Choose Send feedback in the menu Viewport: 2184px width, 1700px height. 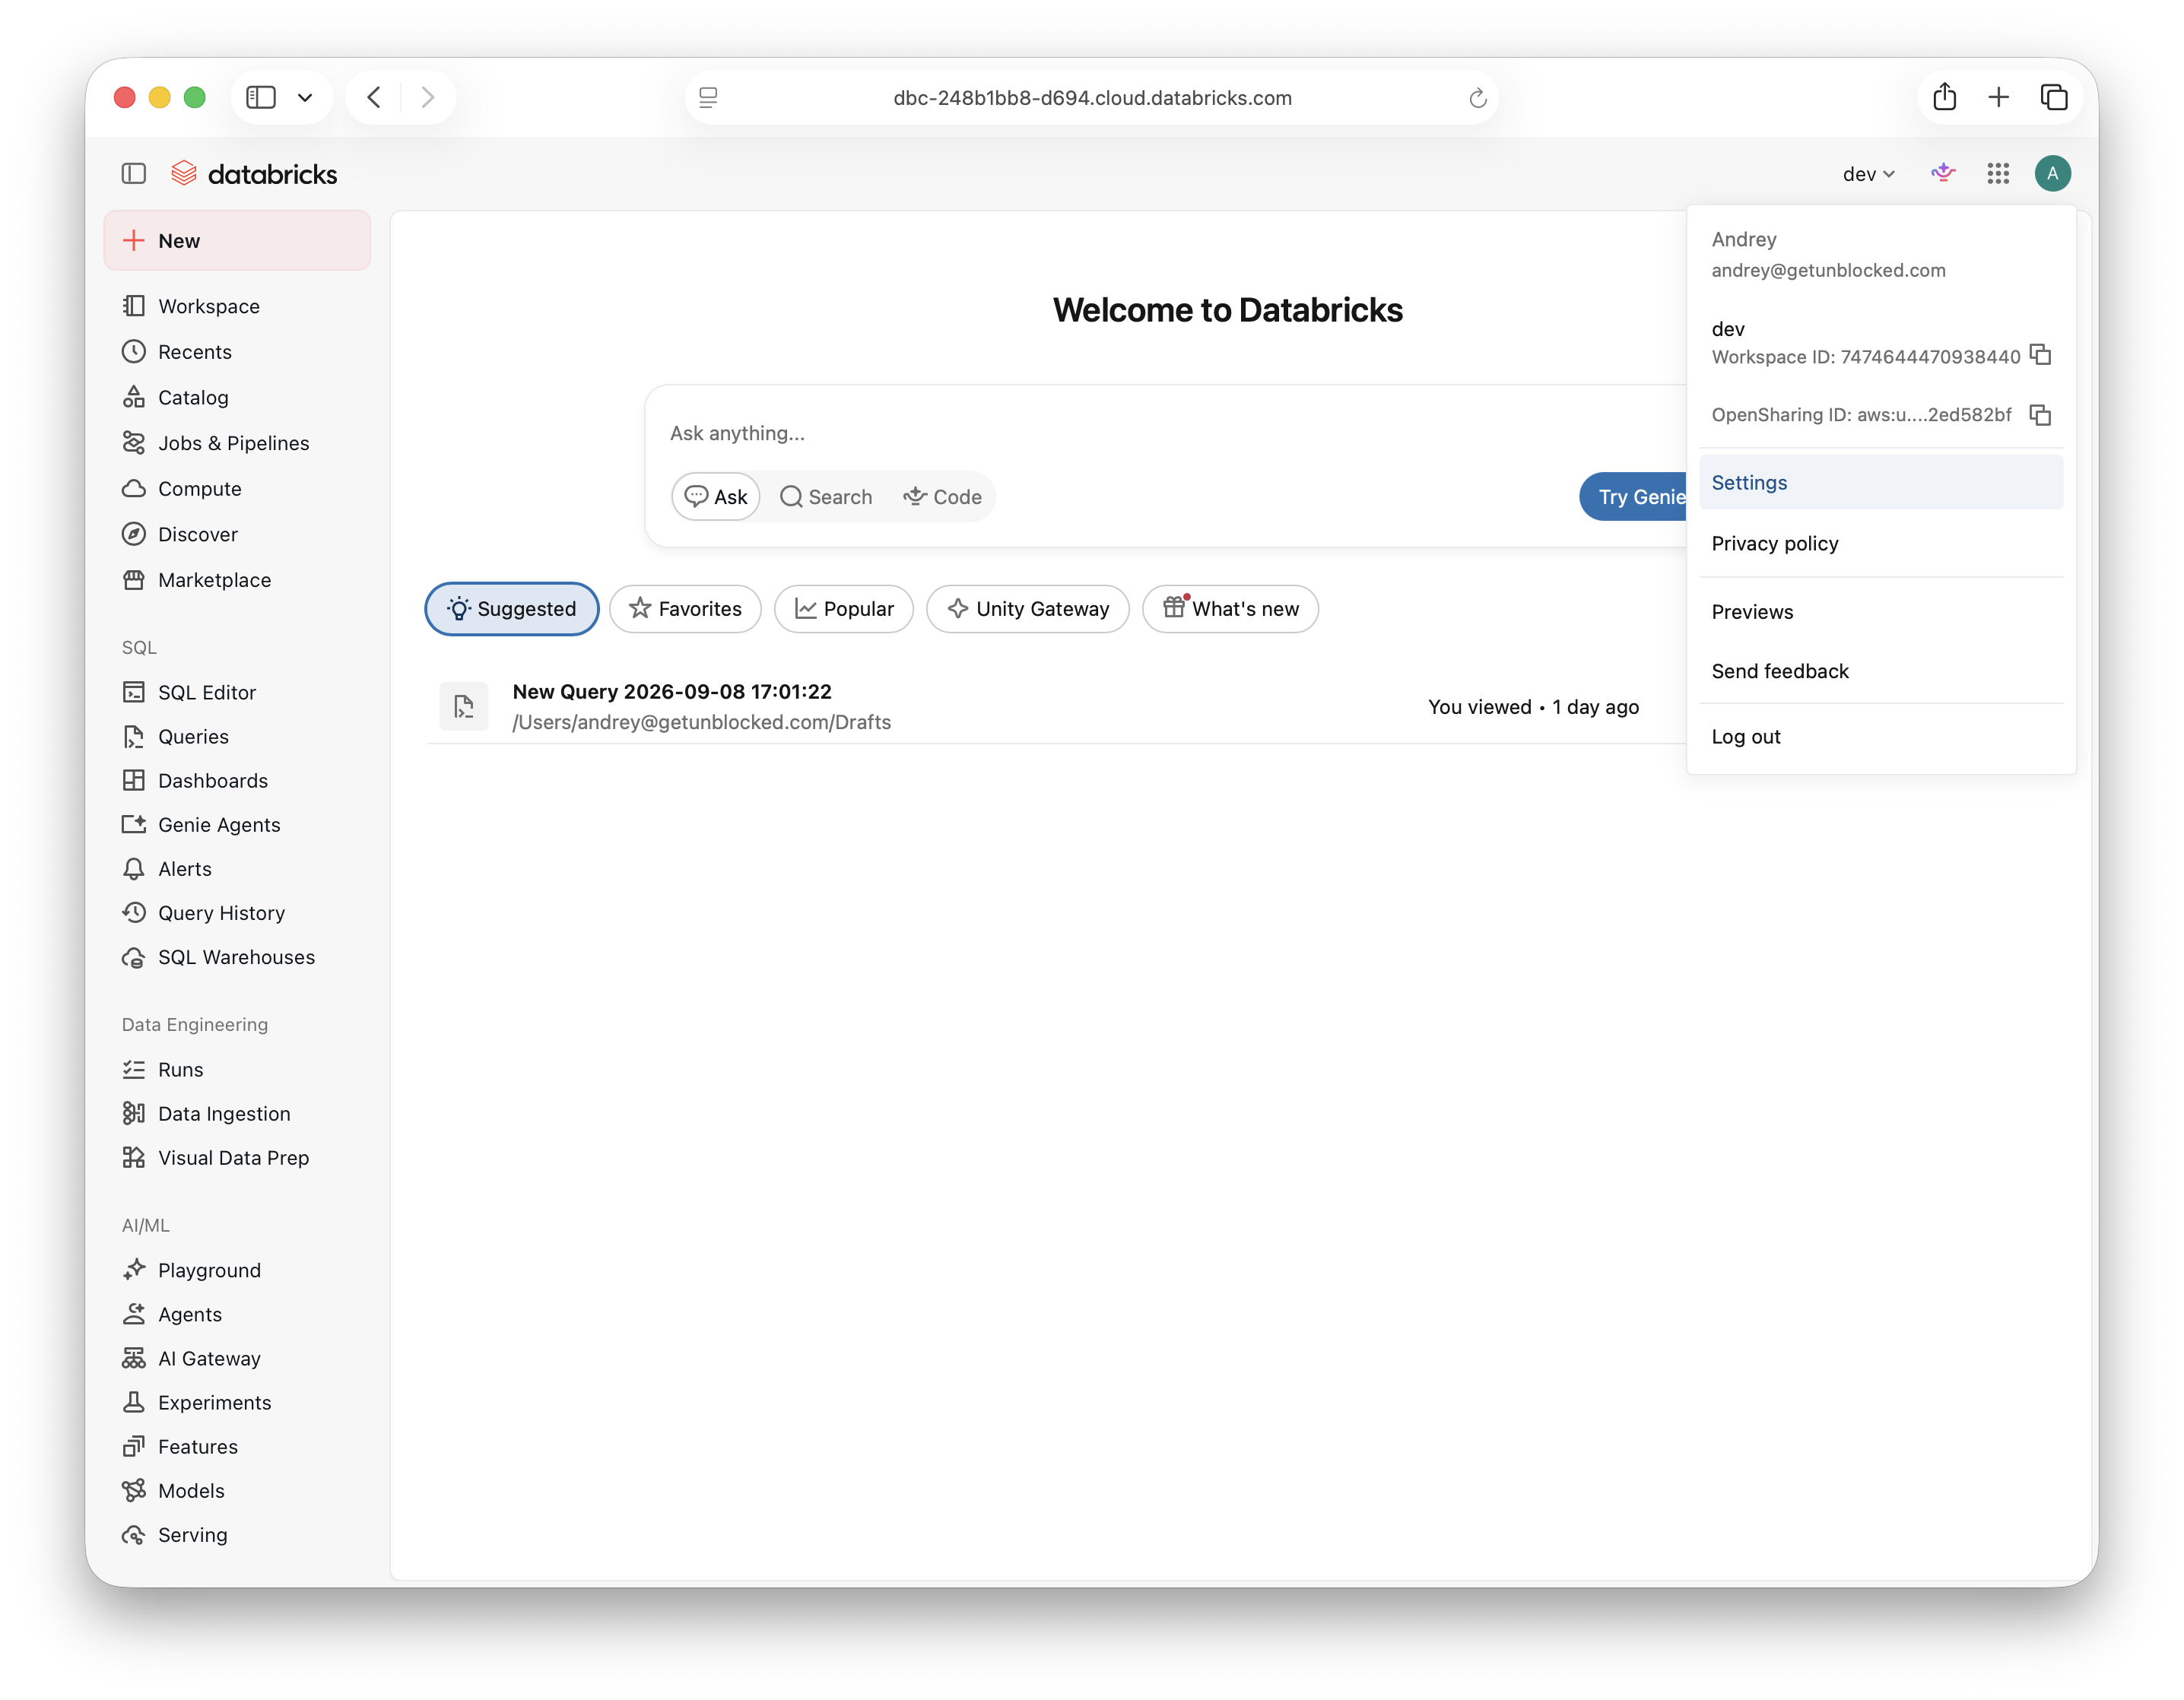pos(1880,671)
